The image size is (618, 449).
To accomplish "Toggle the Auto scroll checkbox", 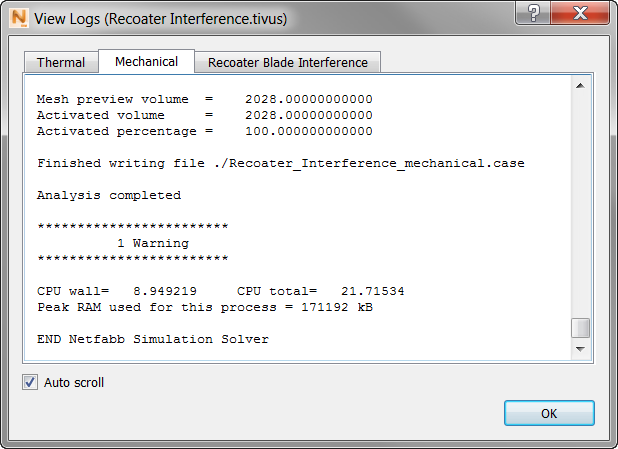I will [x=30, y=382].
